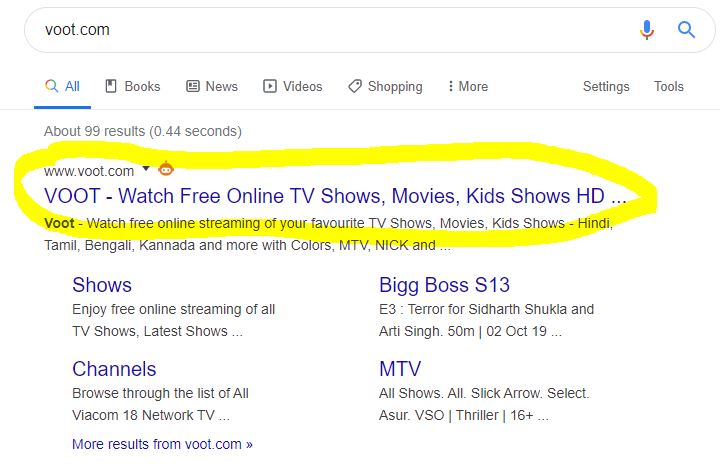720x472 pixels.
Task: Click the About 99 results count text
Action: 143,131
